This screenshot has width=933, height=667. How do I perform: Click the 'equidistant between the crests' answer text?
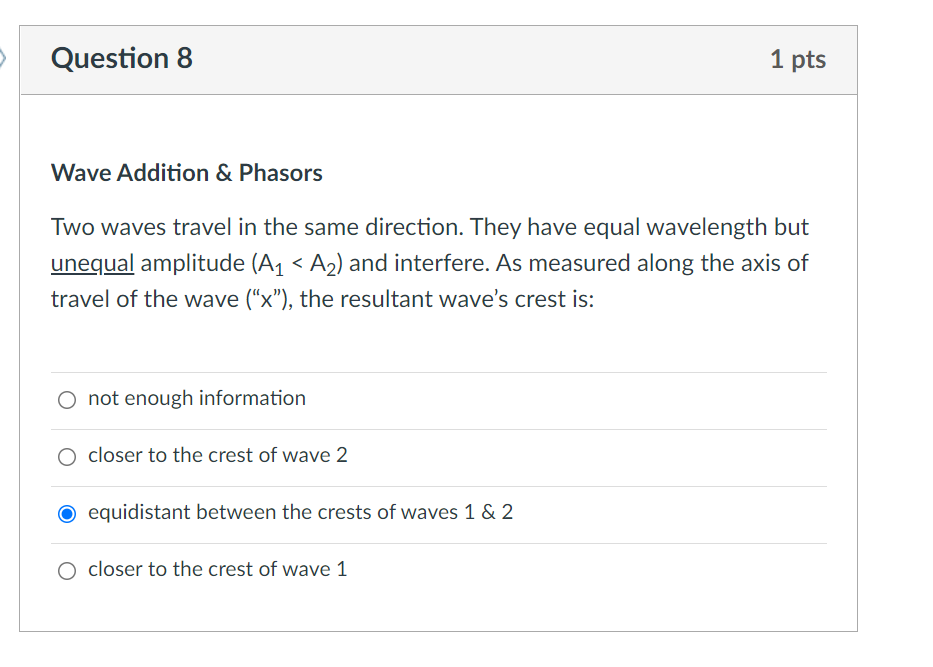pos(300,512)
